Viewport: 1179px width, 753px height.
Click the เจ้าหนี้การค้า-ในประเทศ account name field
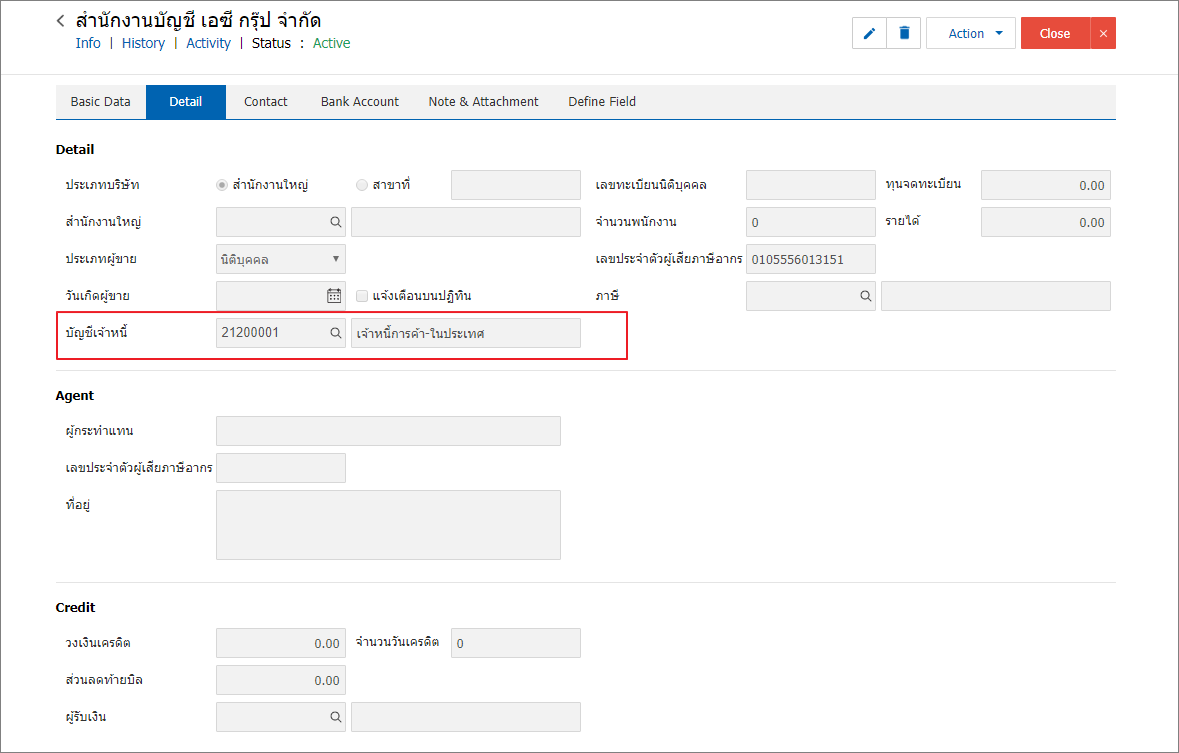tap(466, 332)
